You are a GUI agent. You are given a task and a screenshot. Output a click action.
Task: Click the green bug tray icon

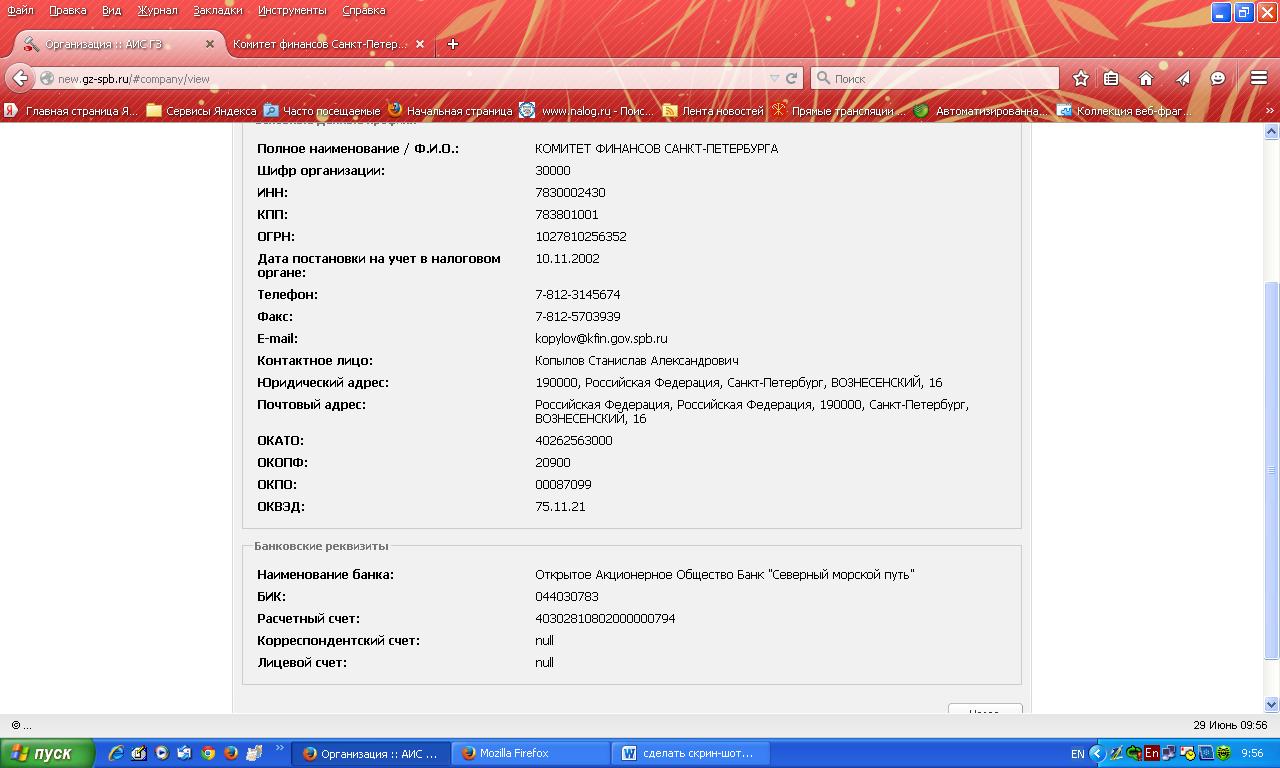tap(1223, 753)
